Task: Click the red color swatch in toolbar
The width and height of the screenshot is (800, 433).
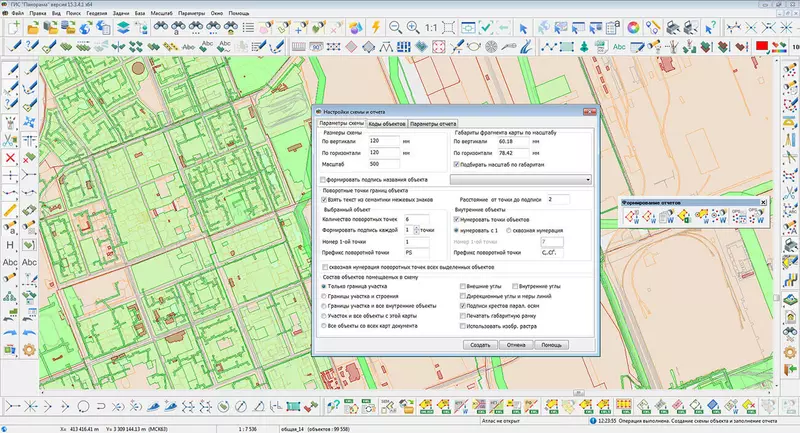Action: pyautogui.click(x=762, y=46)
